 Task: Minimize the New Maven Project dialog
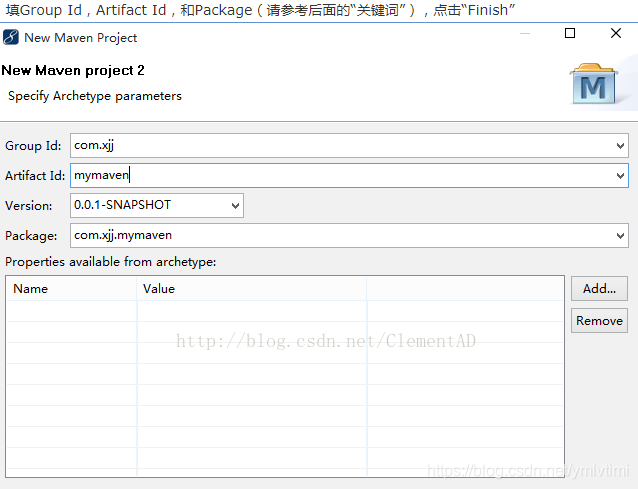525,33
